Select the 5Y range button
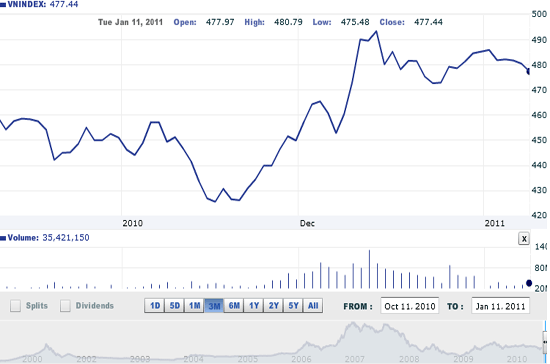Viewport: 550px width, 364px height. [293, 306]
